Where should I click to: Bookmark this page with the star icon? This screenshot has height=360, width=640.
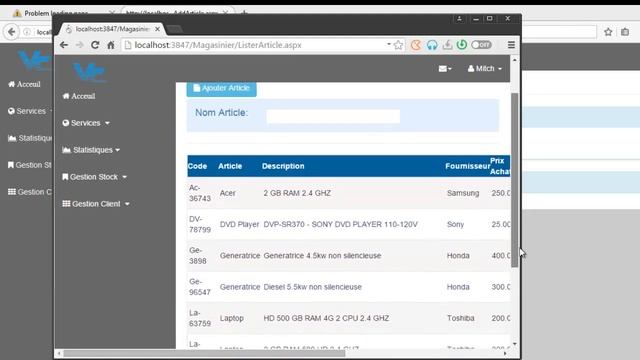pos(398,45)
